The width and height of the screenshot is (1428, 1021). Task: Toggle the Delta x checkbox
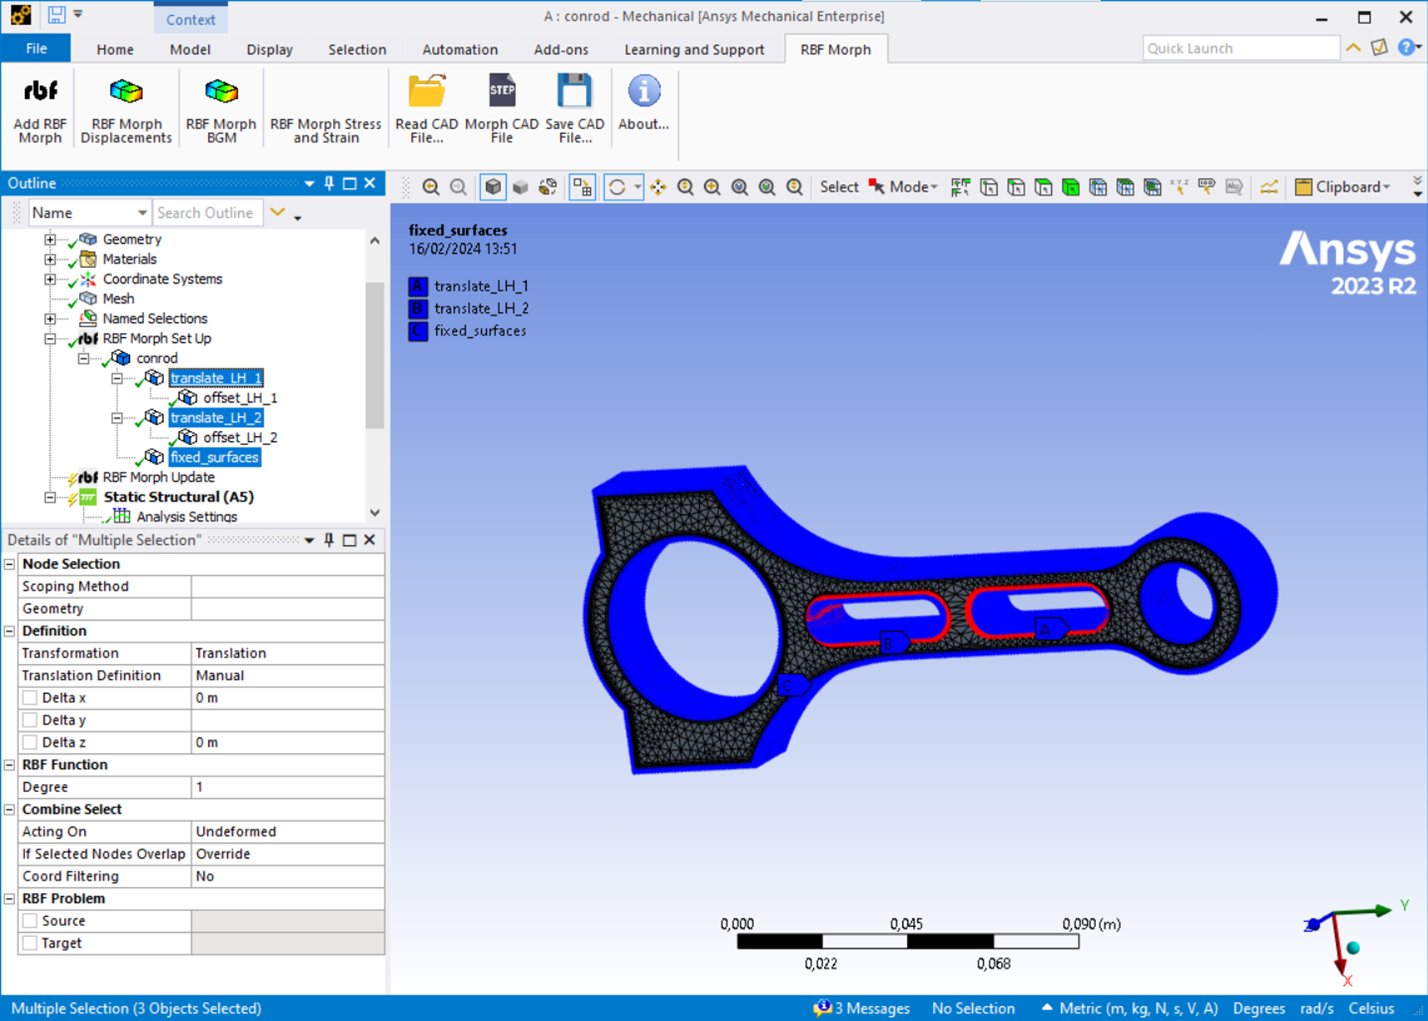pyautogui.click(x=30, y=698)
